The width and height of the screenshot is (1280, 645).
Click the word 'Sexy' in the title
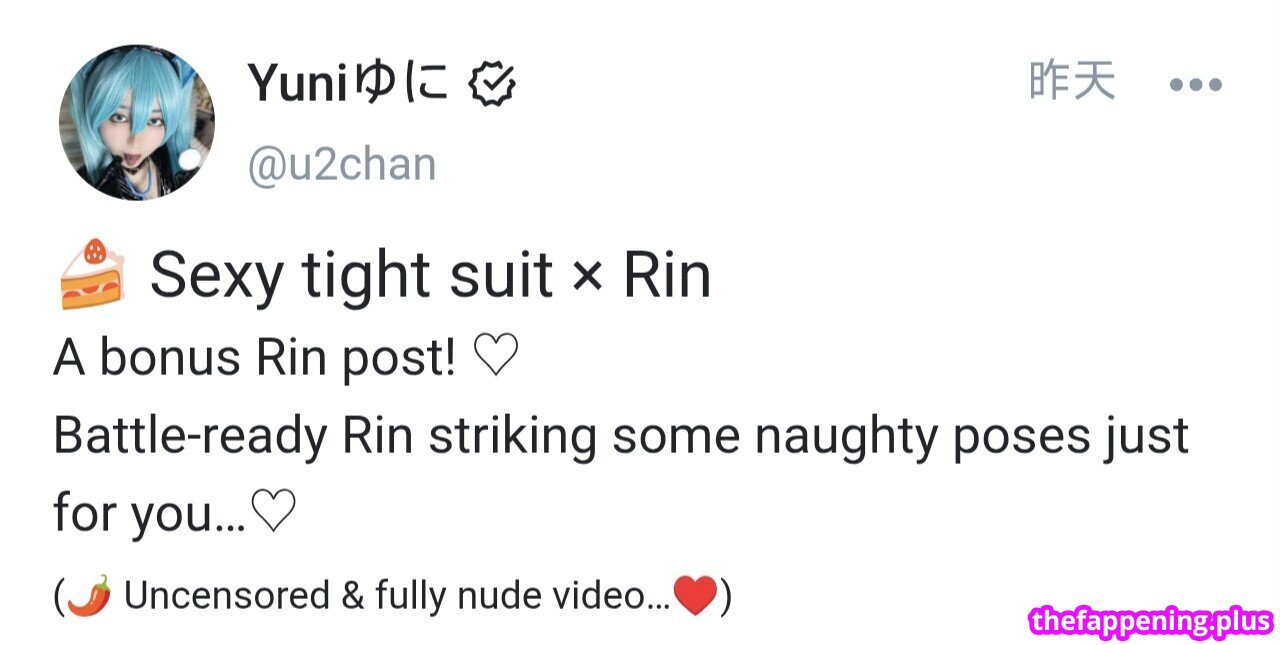(x=217, y=277)
